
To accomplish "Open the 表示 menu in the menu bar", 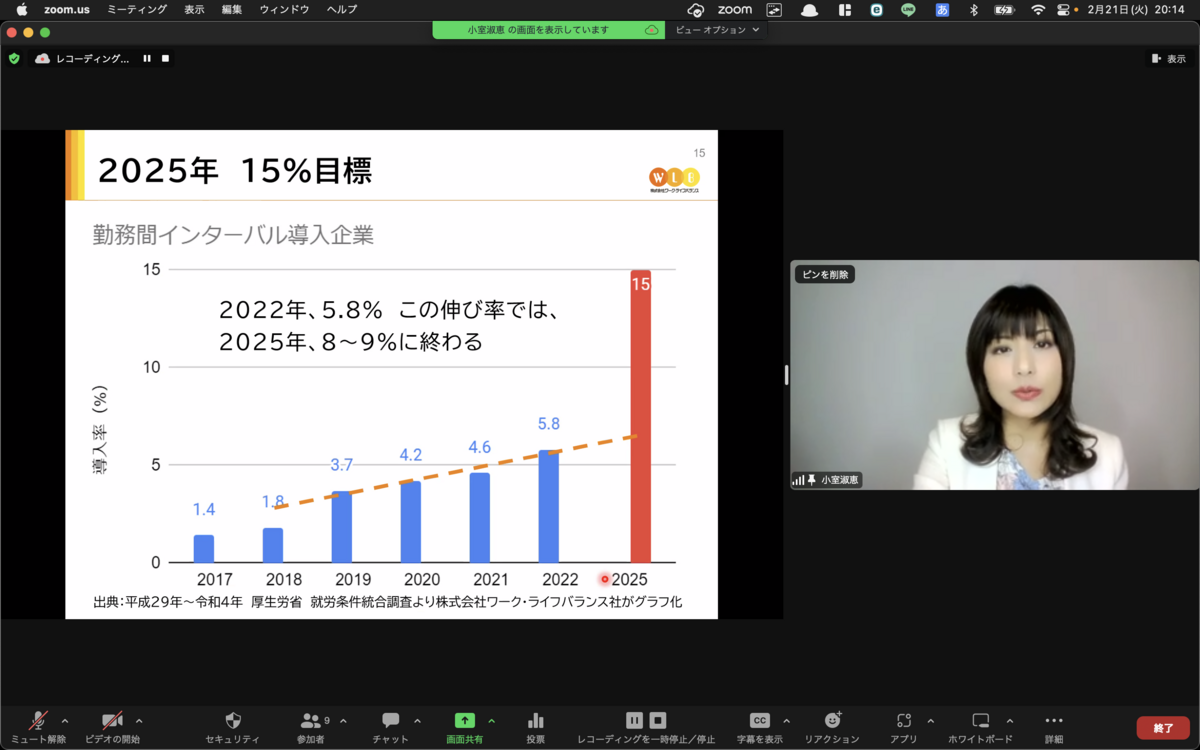I will click(195, 9).
